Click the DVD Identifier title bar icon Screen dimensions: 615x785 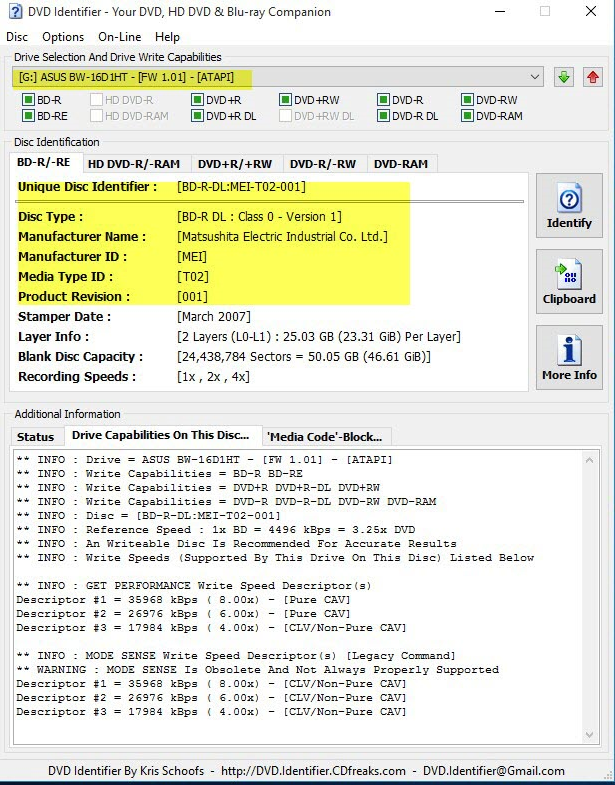click(16, 12)
